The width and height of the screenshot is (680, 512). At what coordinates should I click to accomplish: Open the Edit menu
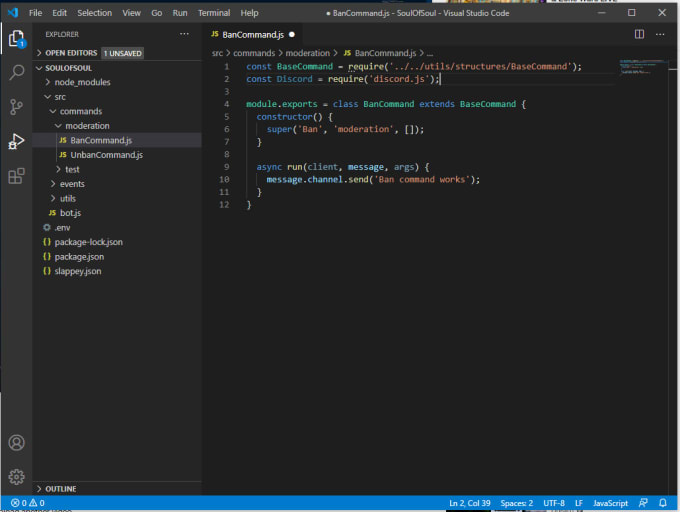point(59,13)
